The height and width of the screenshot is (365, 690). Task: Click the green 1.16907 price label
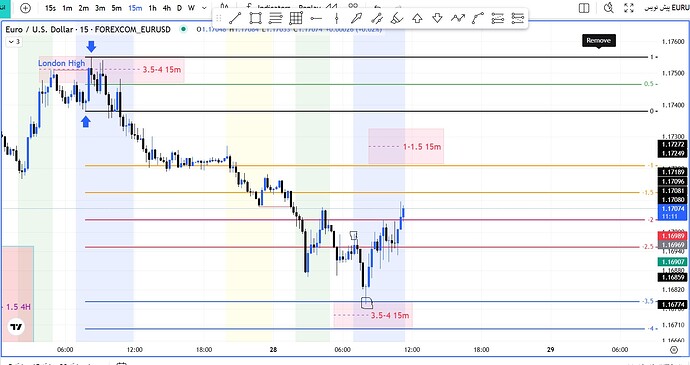click(673, 262)
